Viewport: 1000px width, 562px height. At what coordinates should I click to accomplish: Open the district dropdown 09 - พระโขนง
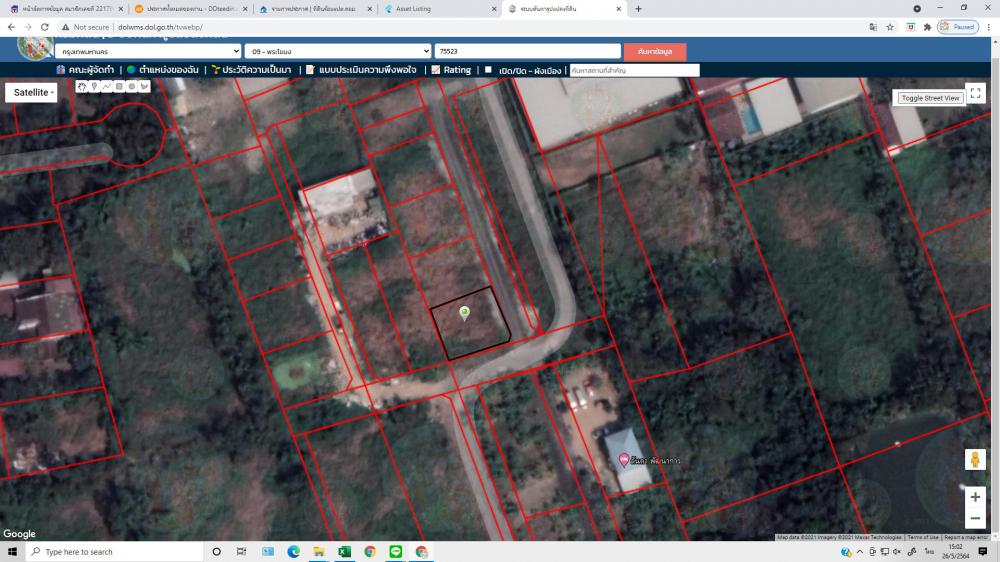(337, 51)
